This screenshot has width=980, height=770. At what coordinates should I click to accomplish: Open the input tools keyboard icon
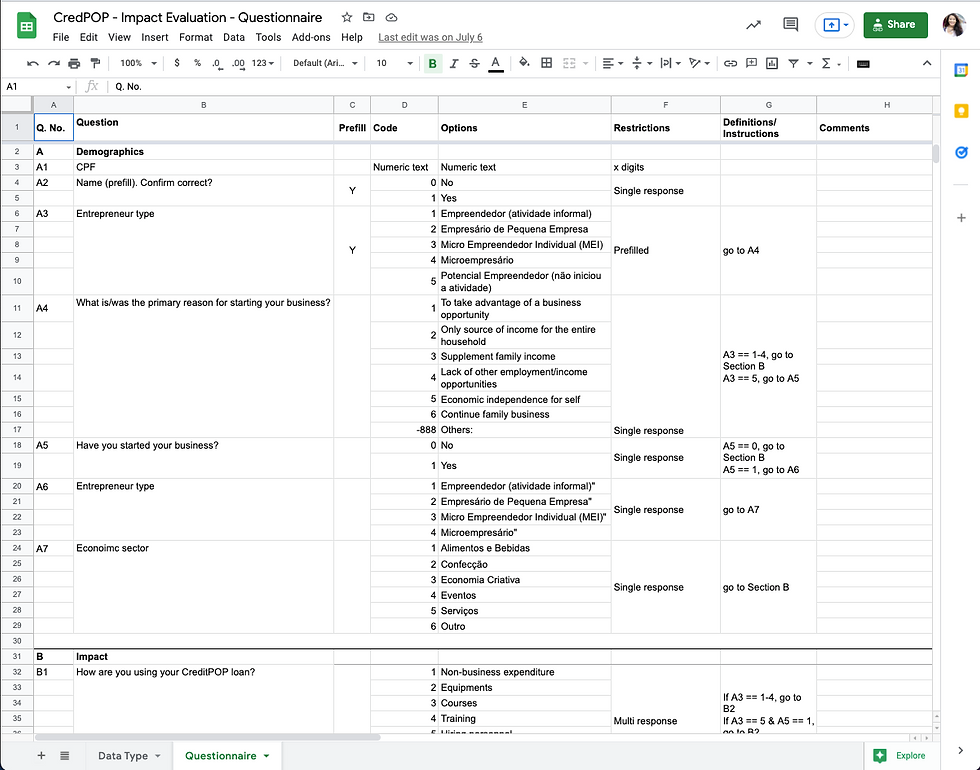pyautogui.click(x=863, y=64)
